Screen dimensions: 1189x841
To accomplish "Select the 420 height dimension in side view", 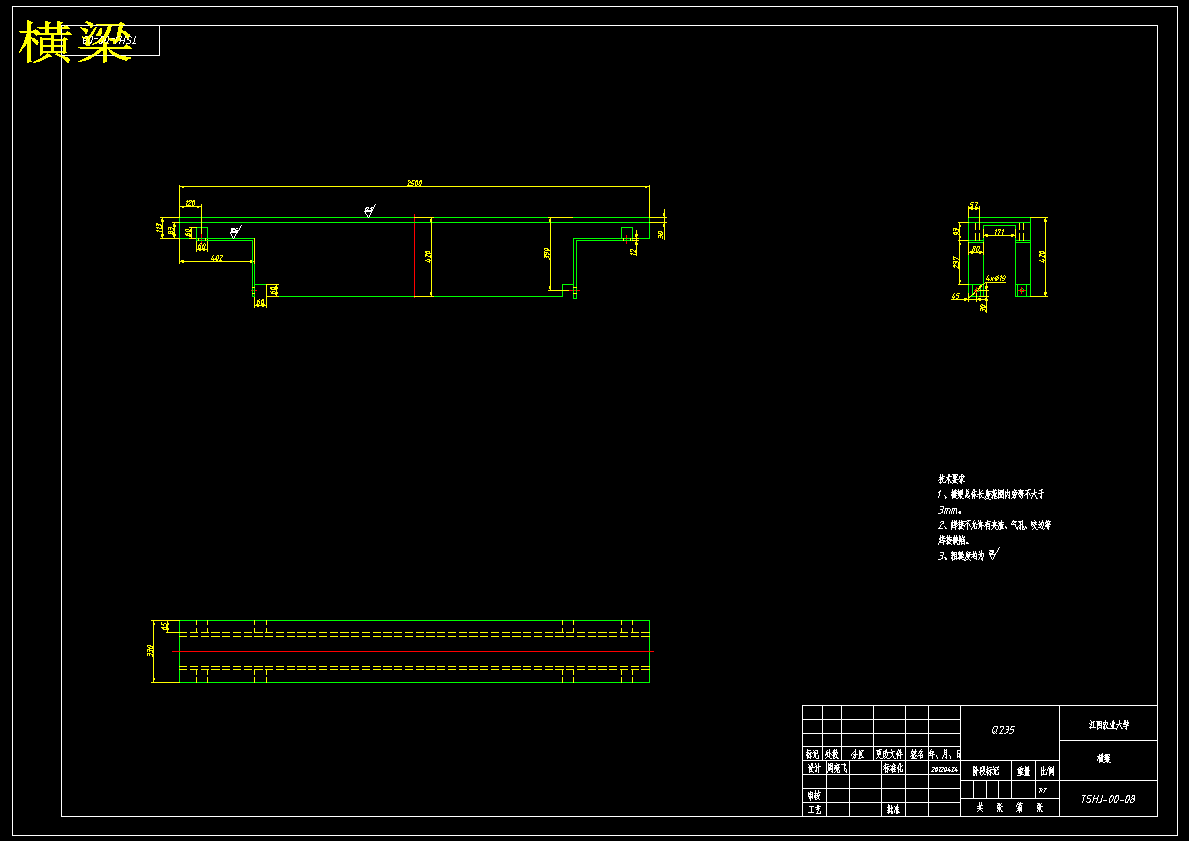I will click(x=1043, y=256).
